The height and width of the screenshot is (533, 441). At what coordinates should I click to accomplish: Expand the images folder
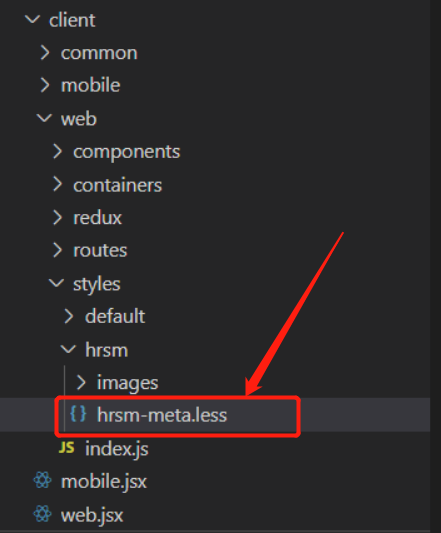128,383
